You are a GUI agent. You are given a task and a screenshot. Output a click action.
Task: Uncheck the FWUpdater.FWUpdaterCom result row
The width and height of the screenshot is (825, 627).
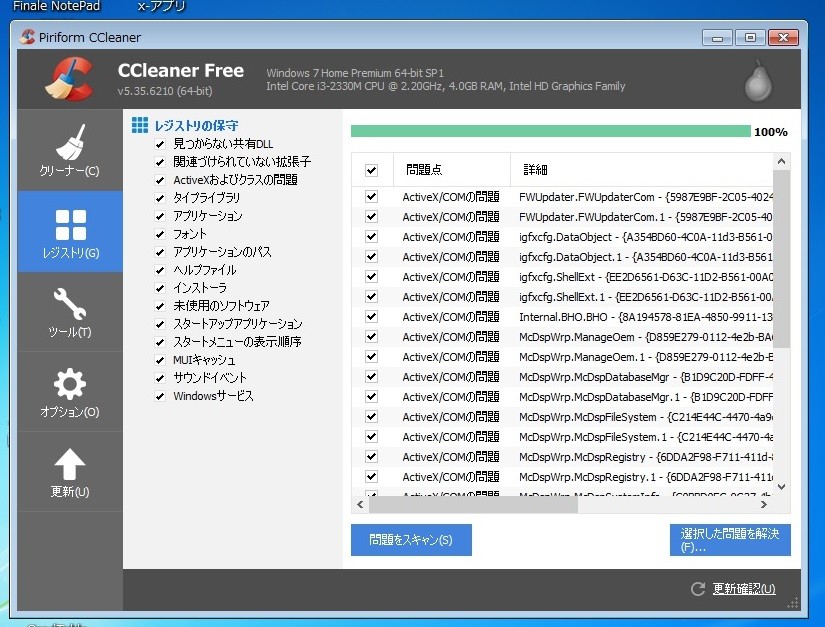tap(371, 197)
